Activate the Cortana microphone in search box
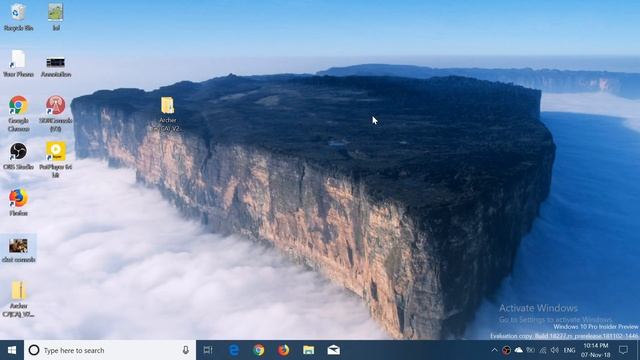The width and height of the screenshot is (640, 360). tap(186, 350)
